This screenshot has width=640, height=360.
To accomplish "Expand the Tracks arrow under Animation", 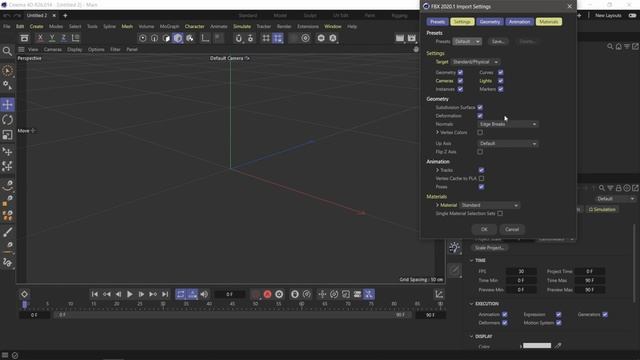I will [437, 170].
